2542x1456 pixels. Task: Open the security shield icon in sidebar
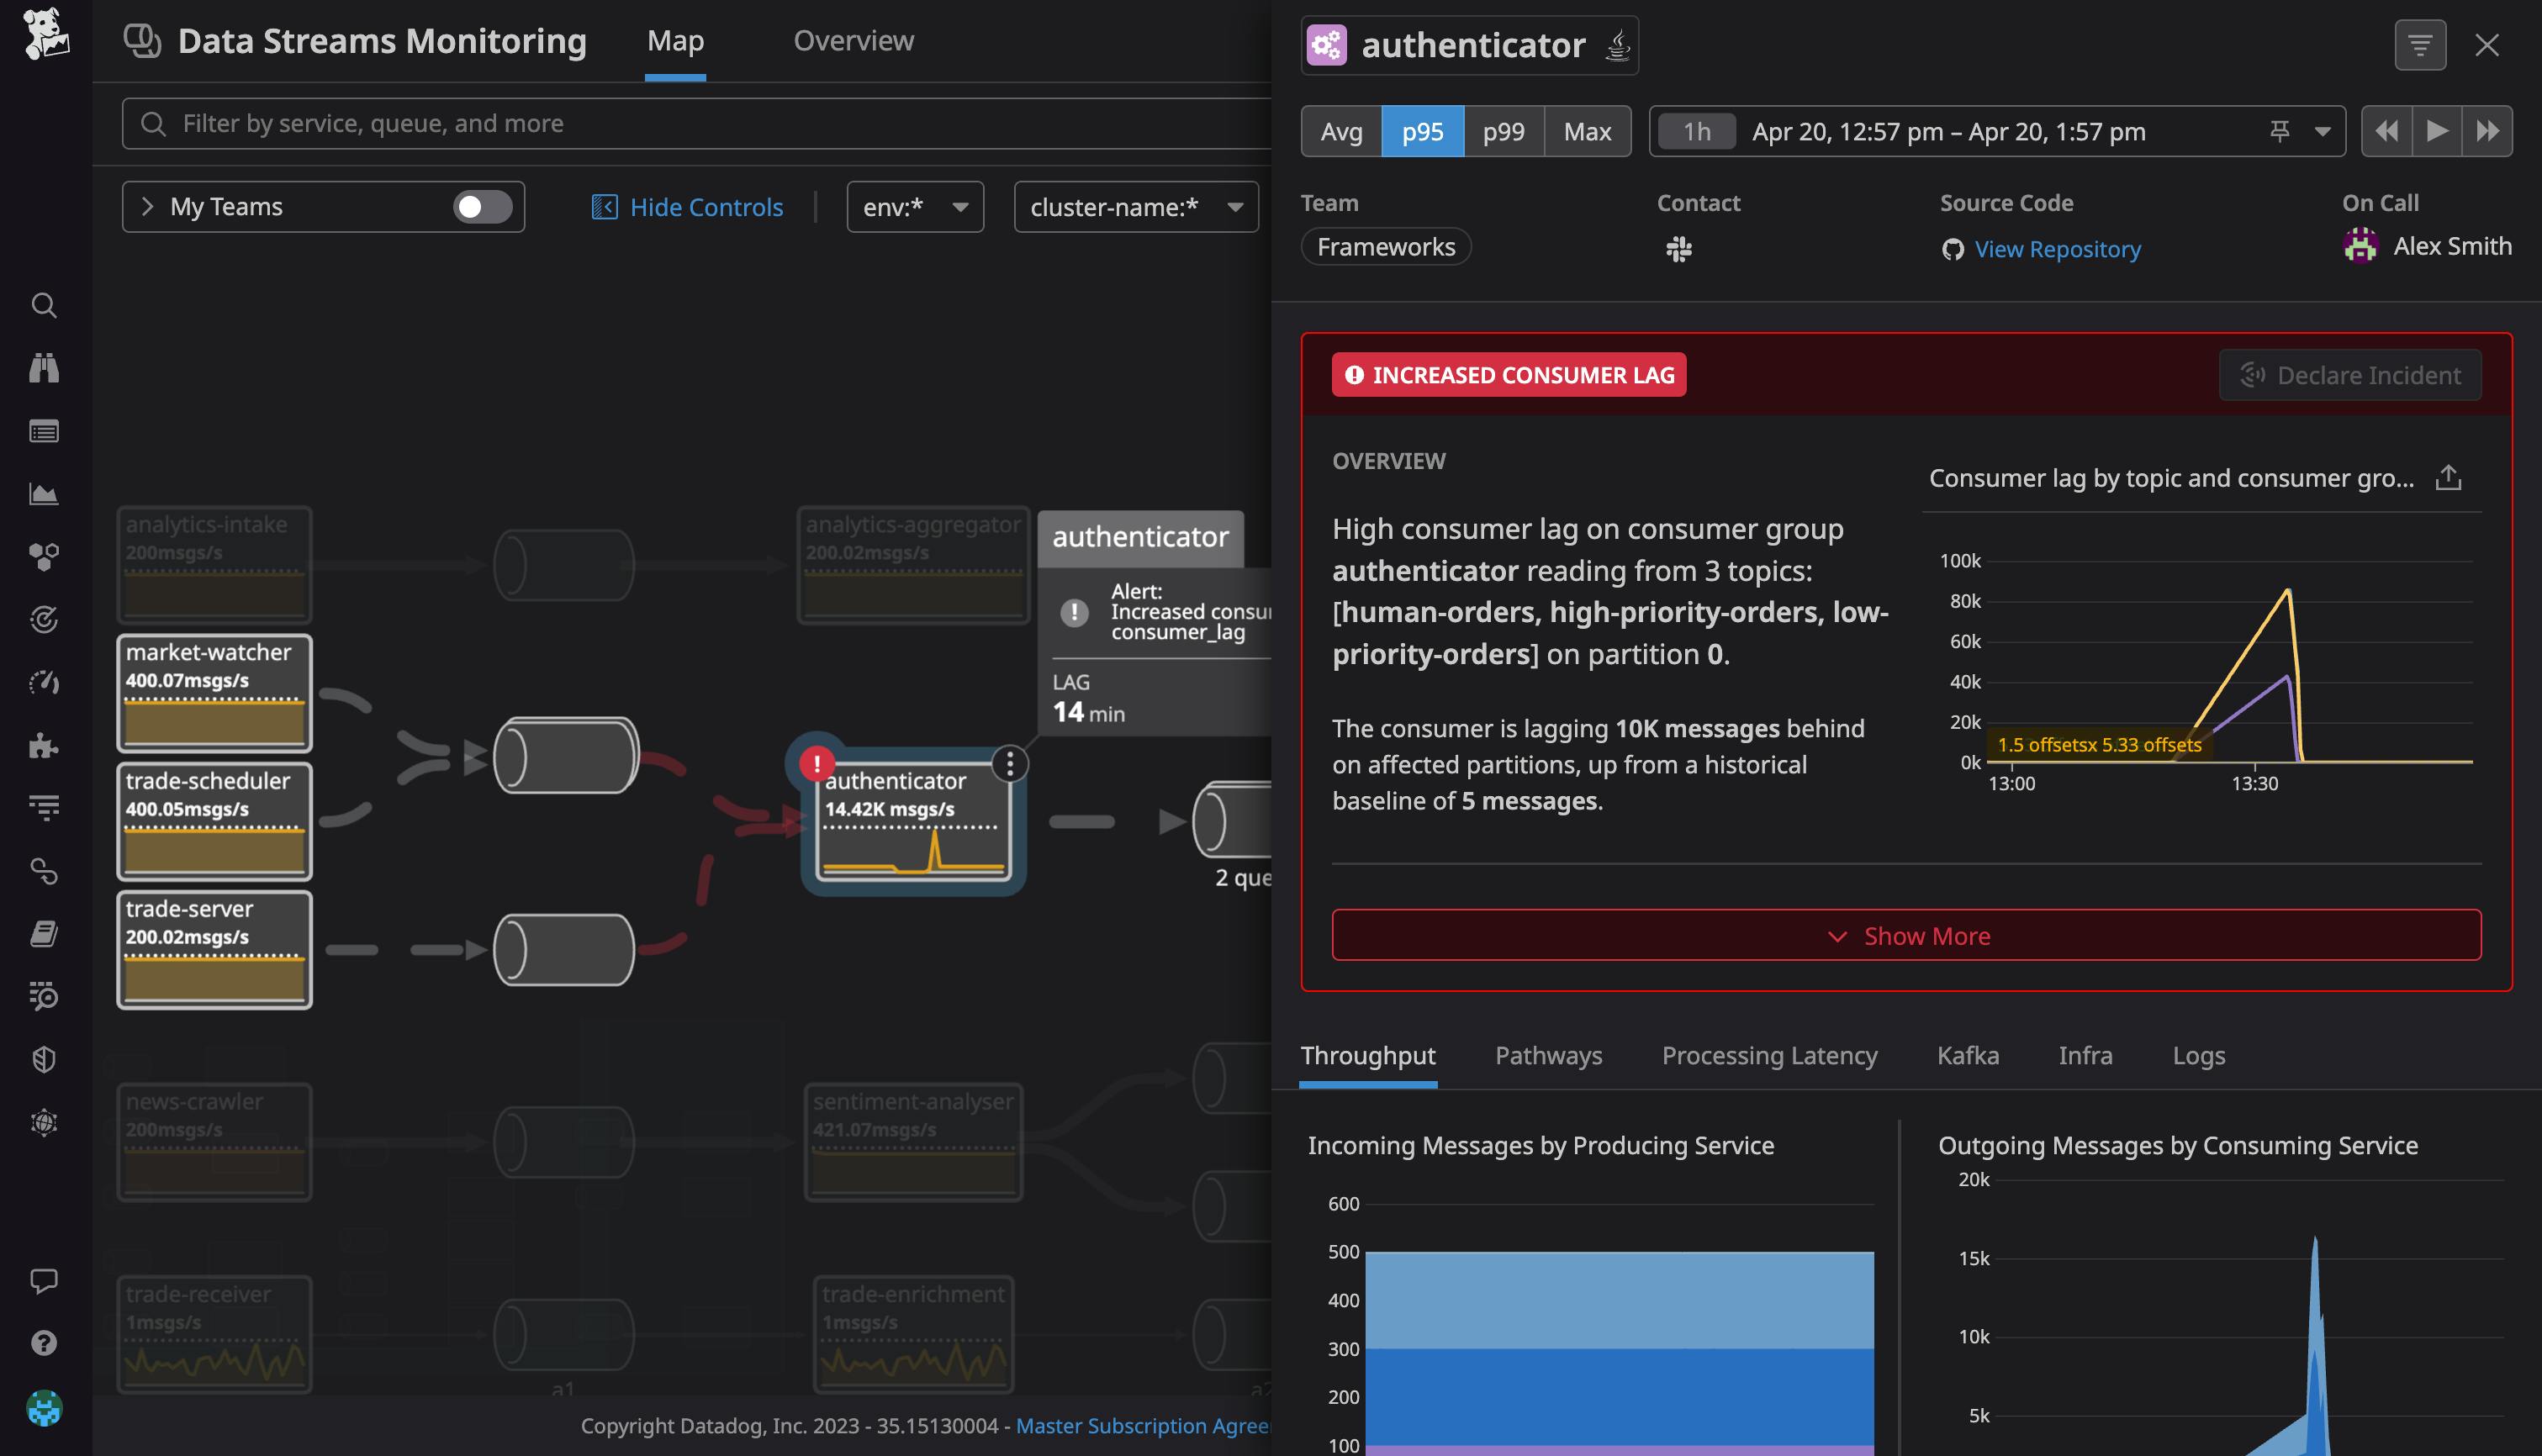(44, 1060)
